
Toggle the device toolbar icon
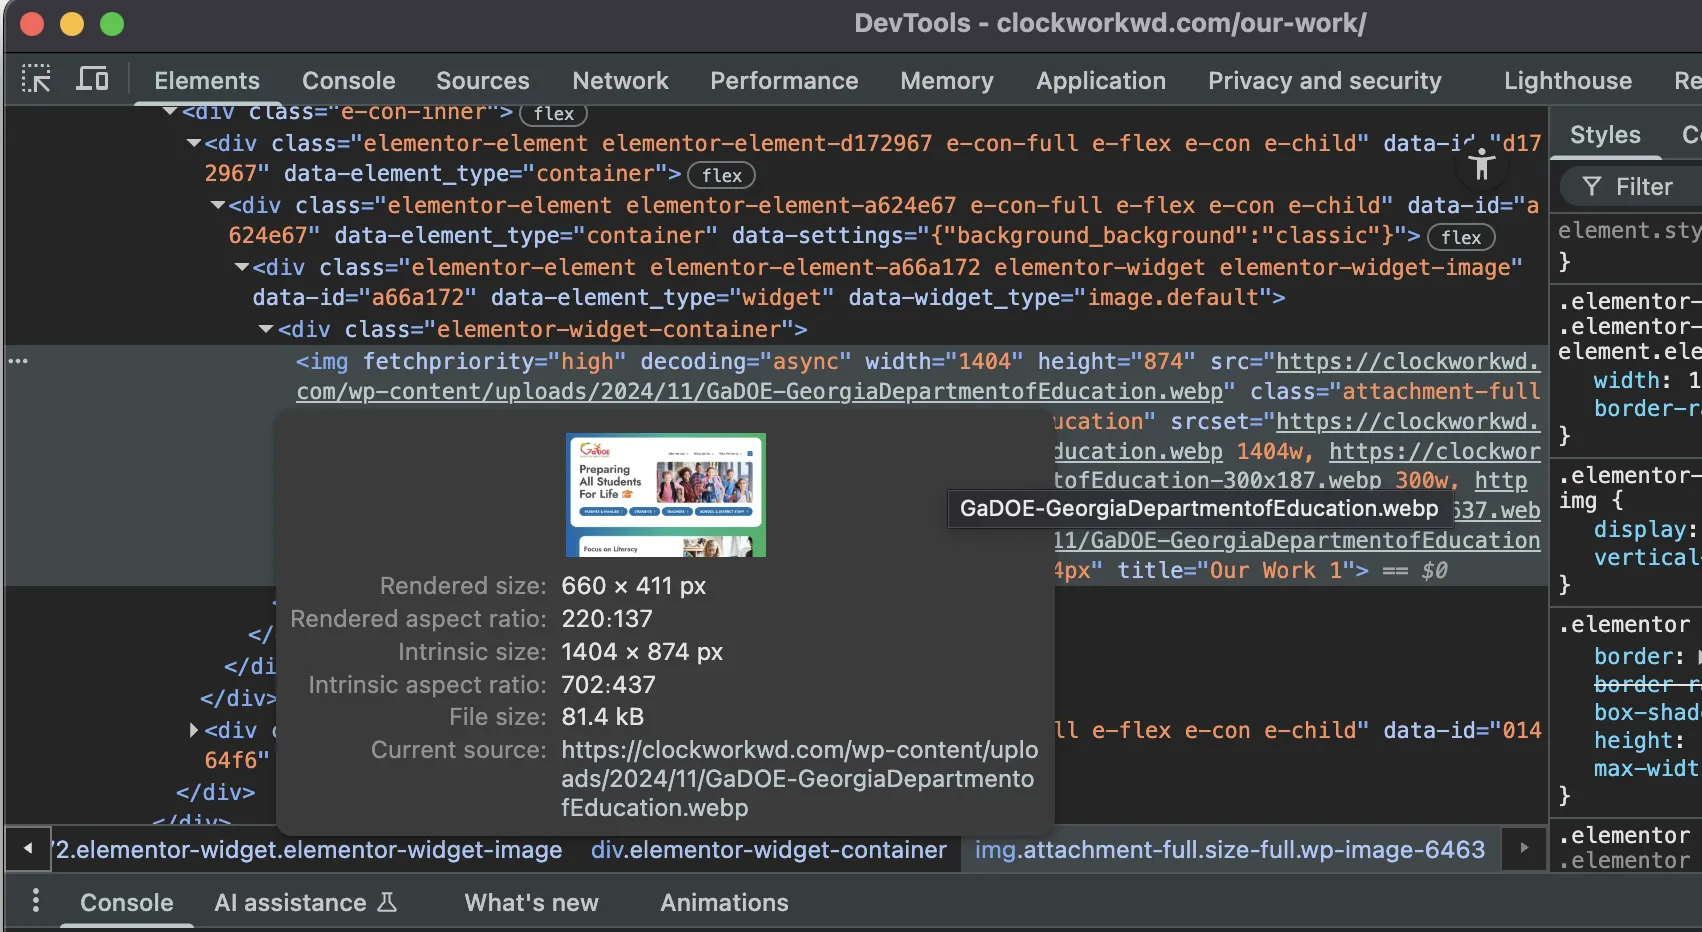(x=92, y=78)
